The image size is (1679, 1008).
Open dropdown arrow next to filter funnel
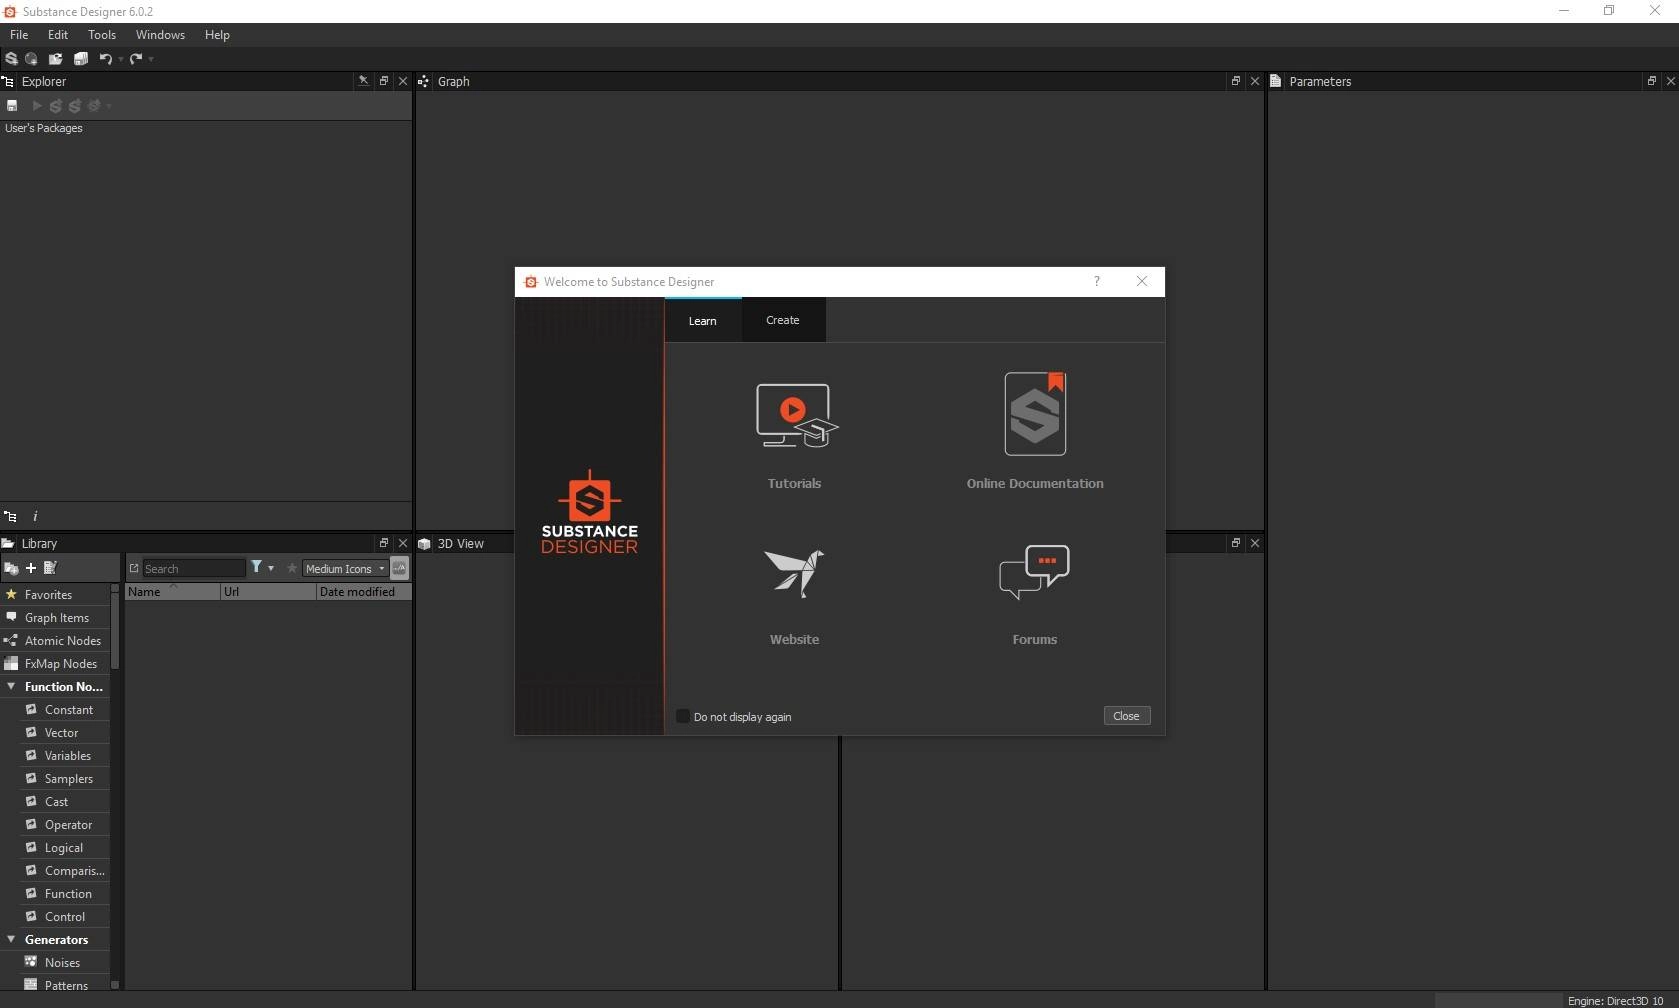271,568
